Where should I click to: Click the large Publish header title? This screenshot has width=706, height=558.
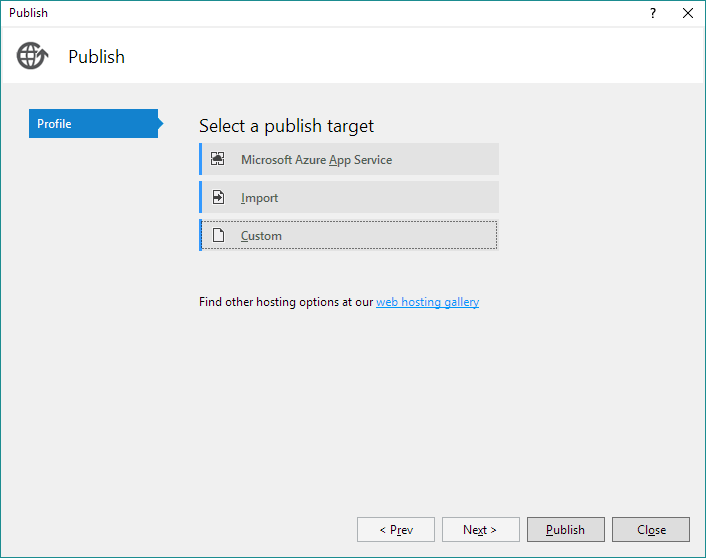point(96,57)
